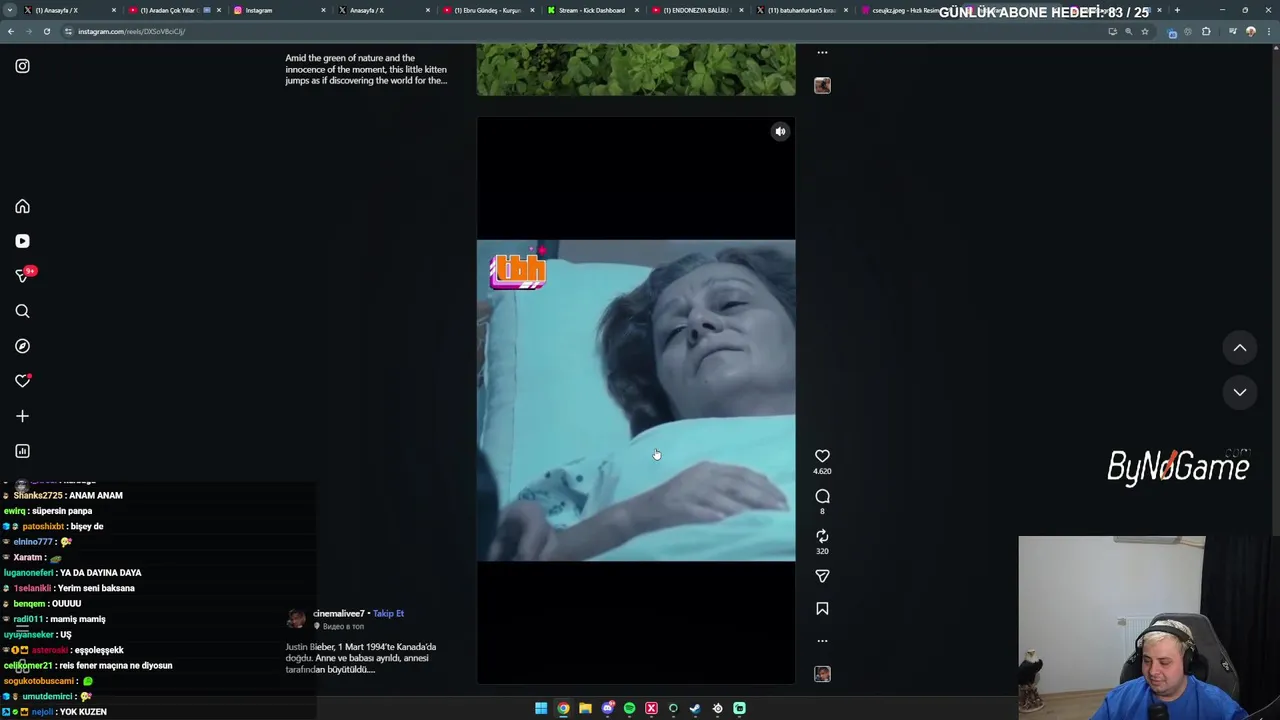
Task: Open the Explore compass icon
Action: [x=22, y=346]
